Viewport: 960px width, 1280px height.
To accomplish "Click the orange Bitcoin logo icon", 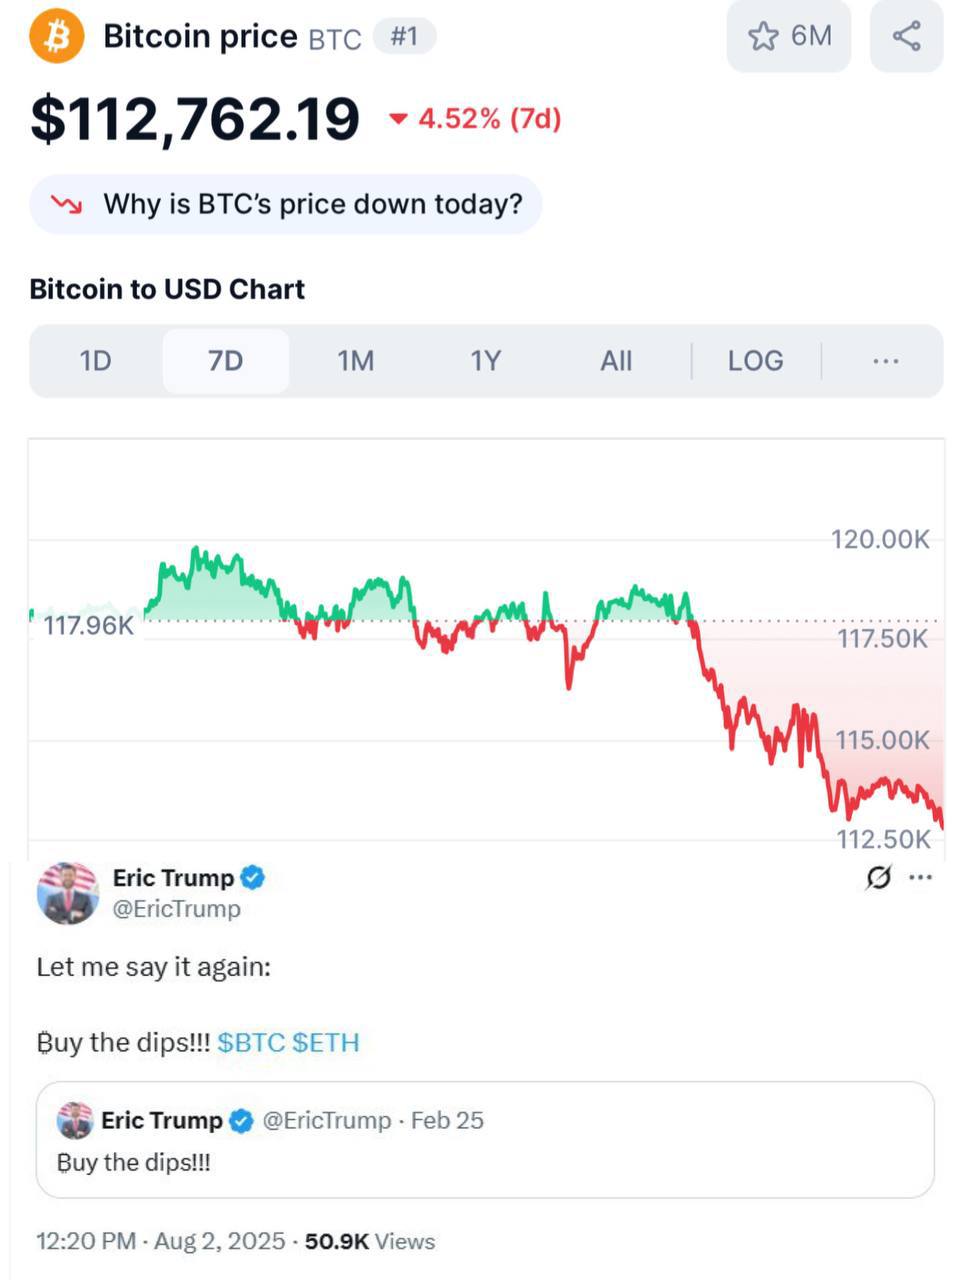I will [x=57, y=37].
